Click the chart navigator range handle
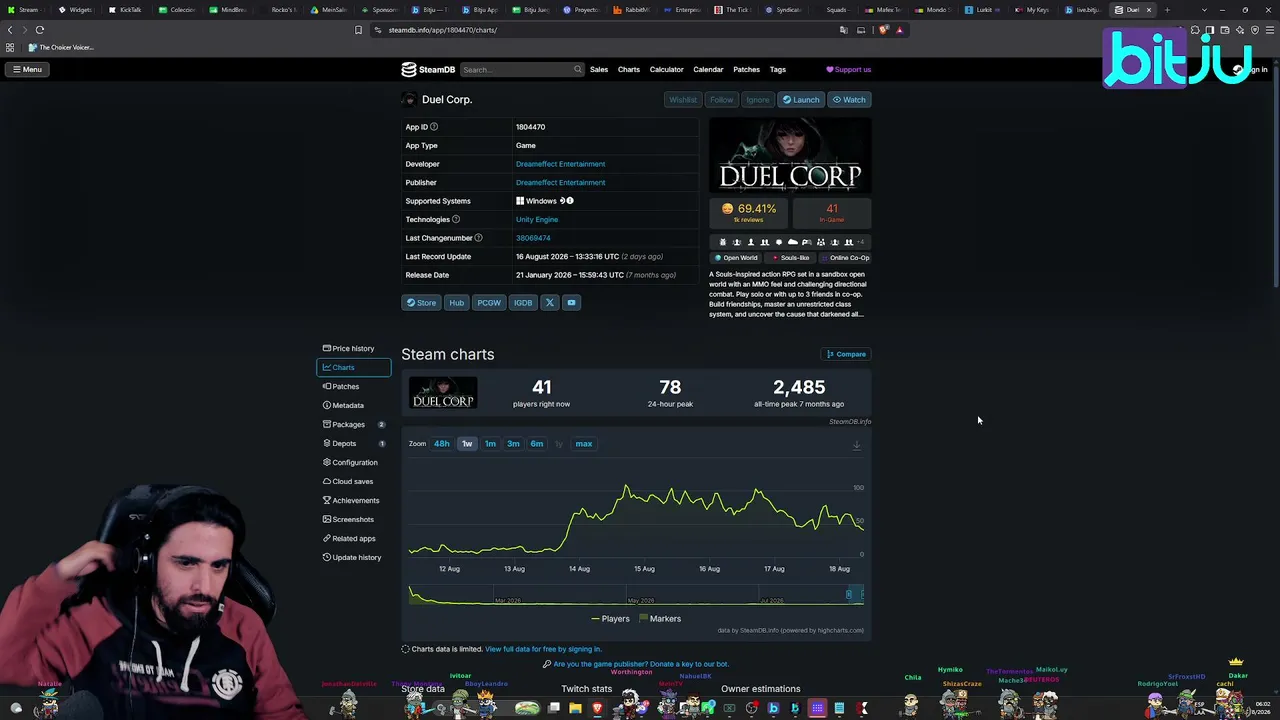This screenshot has height=720, width=1280. coord(849,595)
